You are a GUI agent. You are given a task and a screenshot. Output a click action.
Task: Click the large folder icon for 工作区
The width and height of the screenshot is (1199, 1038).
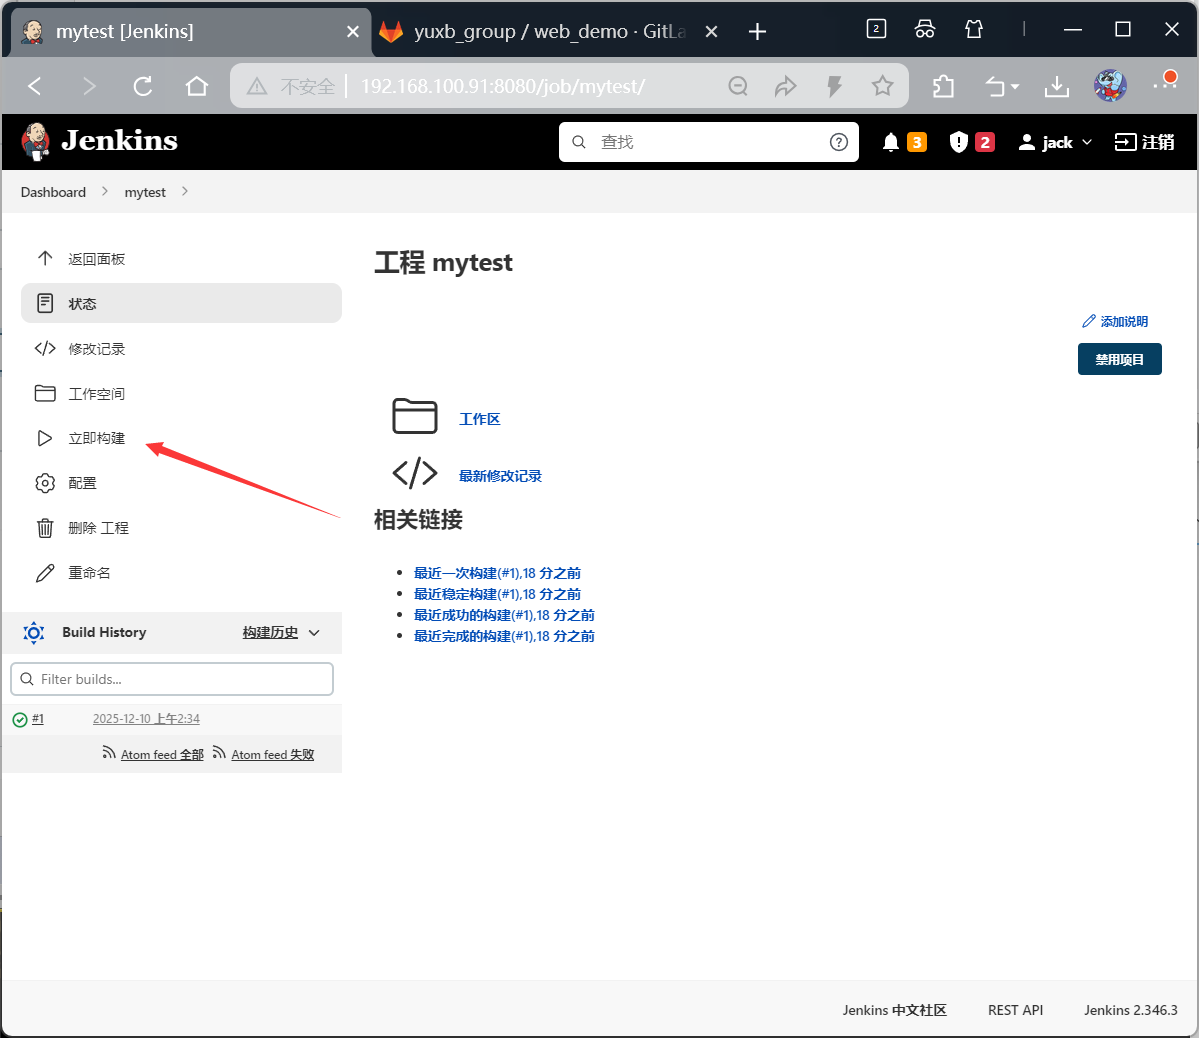(414, 416)
